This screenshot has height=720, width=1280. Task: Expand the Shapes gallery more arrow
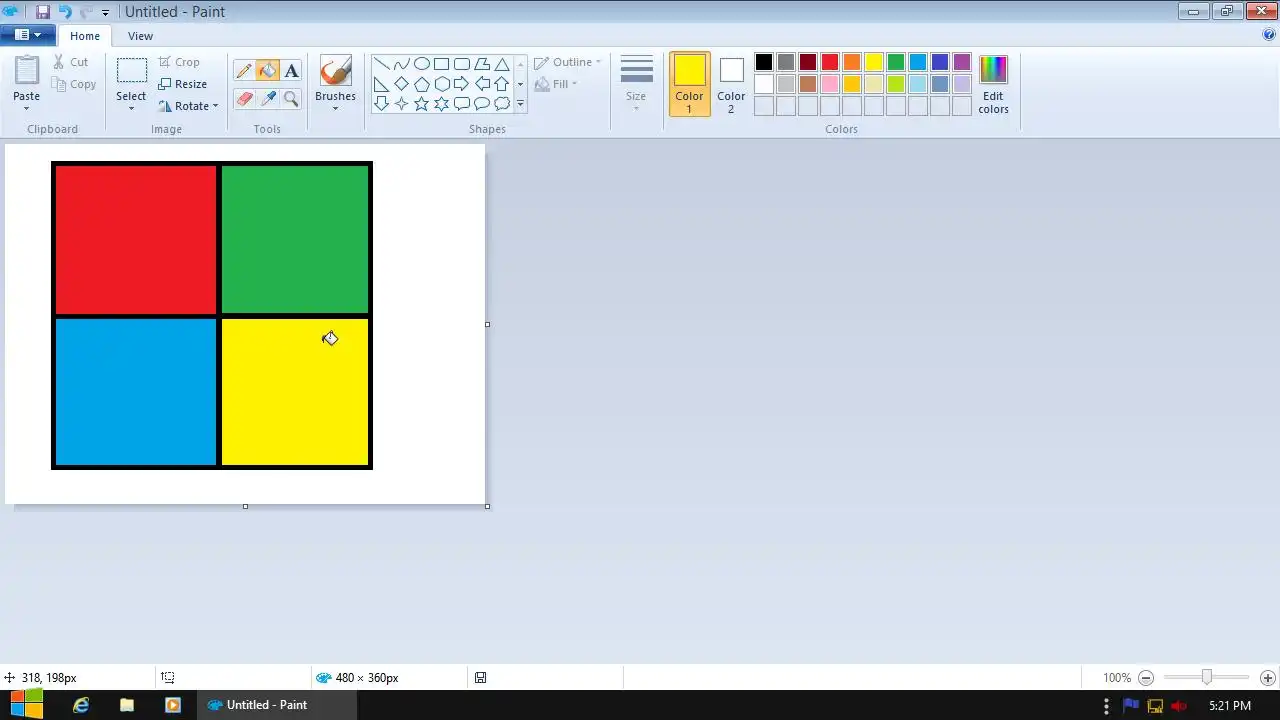click(520, 104)
